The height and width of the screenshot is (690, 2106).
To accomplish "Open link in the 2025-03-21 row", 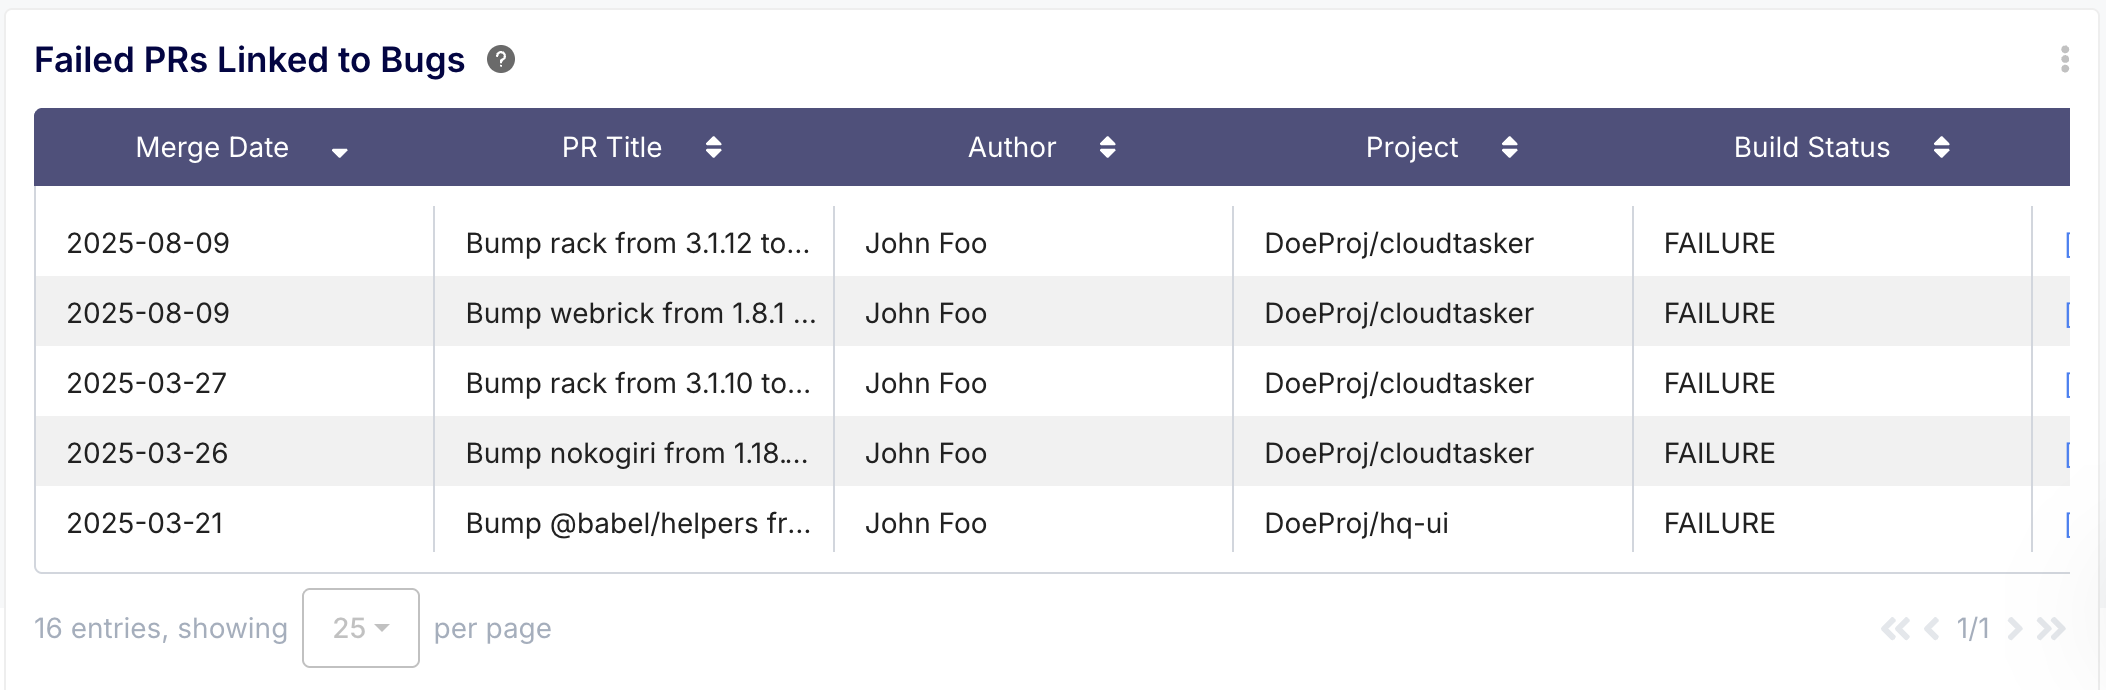I will [x=2066, y=524].
